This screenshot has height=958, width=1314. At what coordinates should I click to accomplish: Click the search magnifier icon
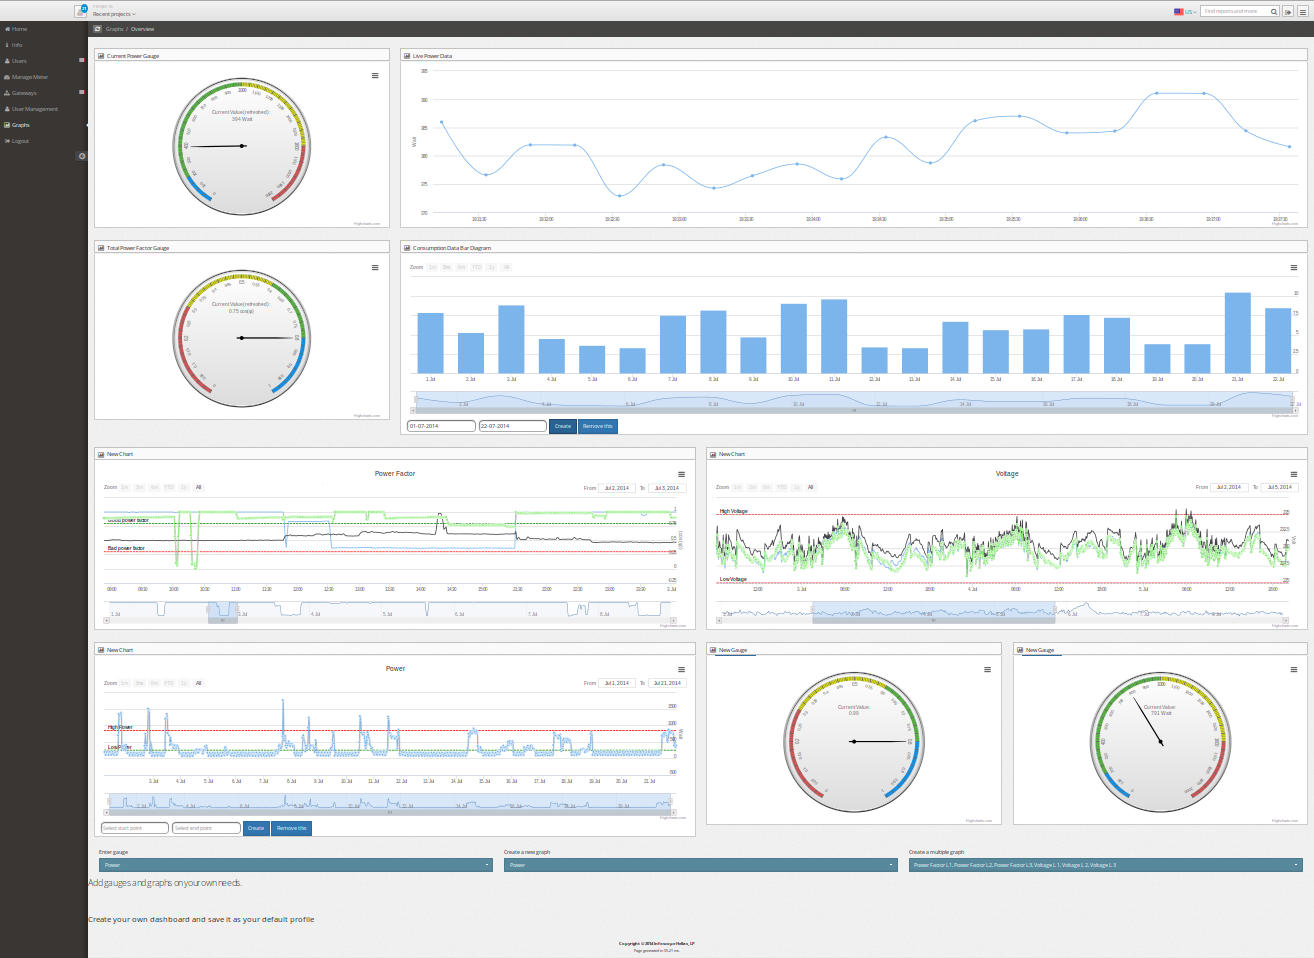click(x=1274, y=11)
